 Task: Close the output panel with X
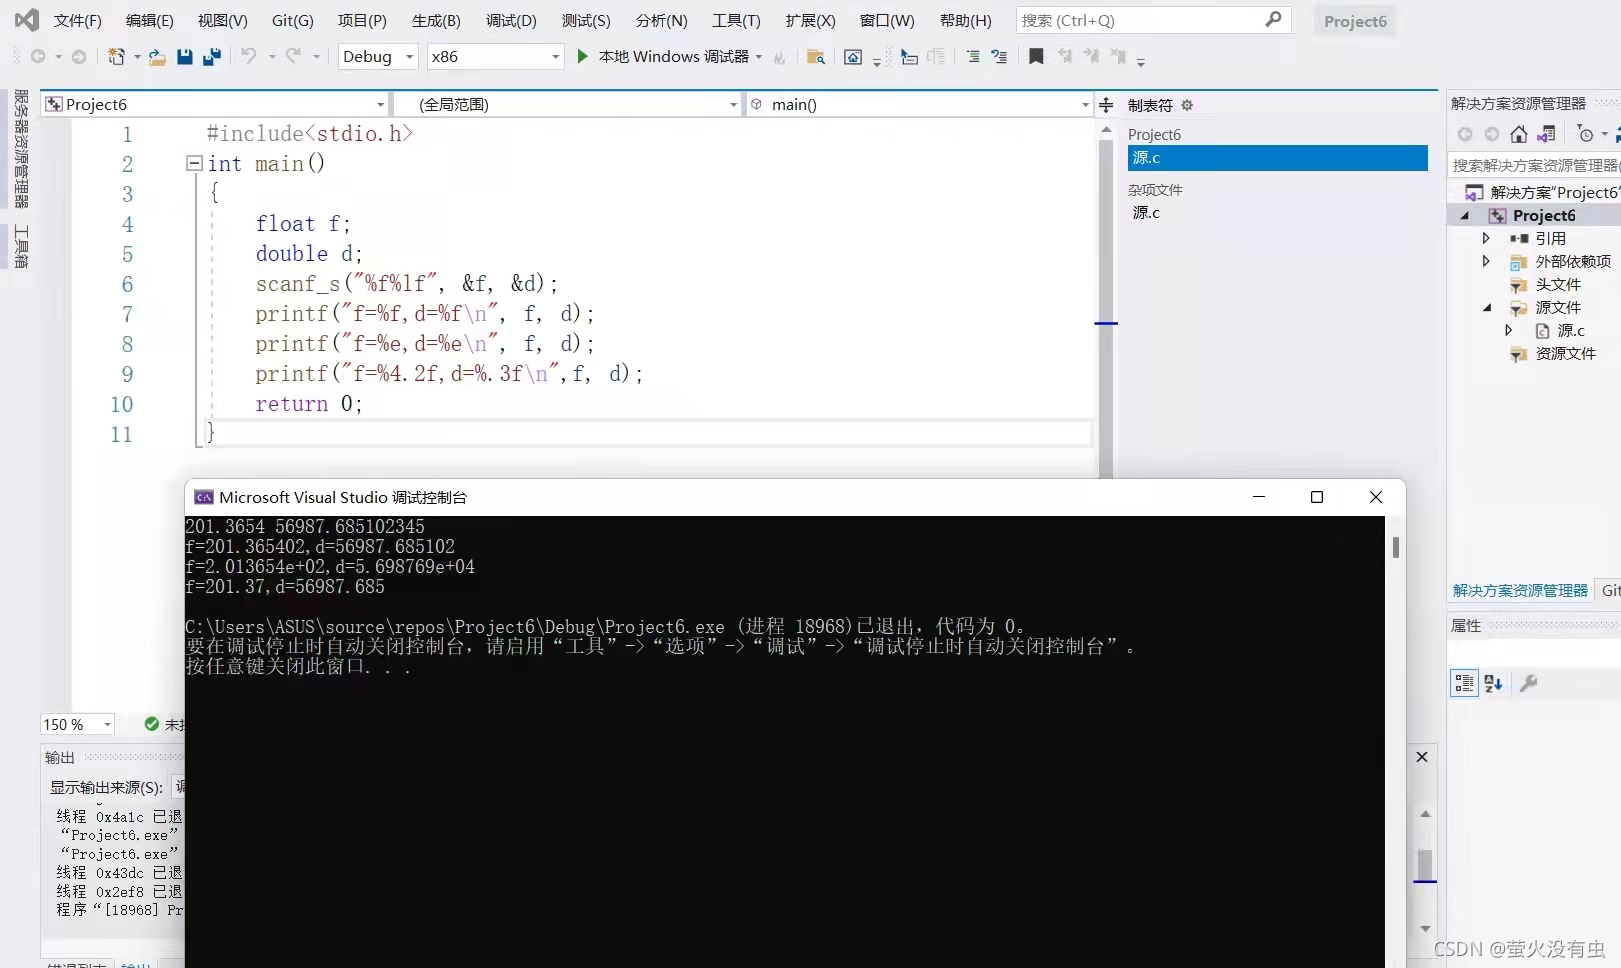tap(1422, 757)
